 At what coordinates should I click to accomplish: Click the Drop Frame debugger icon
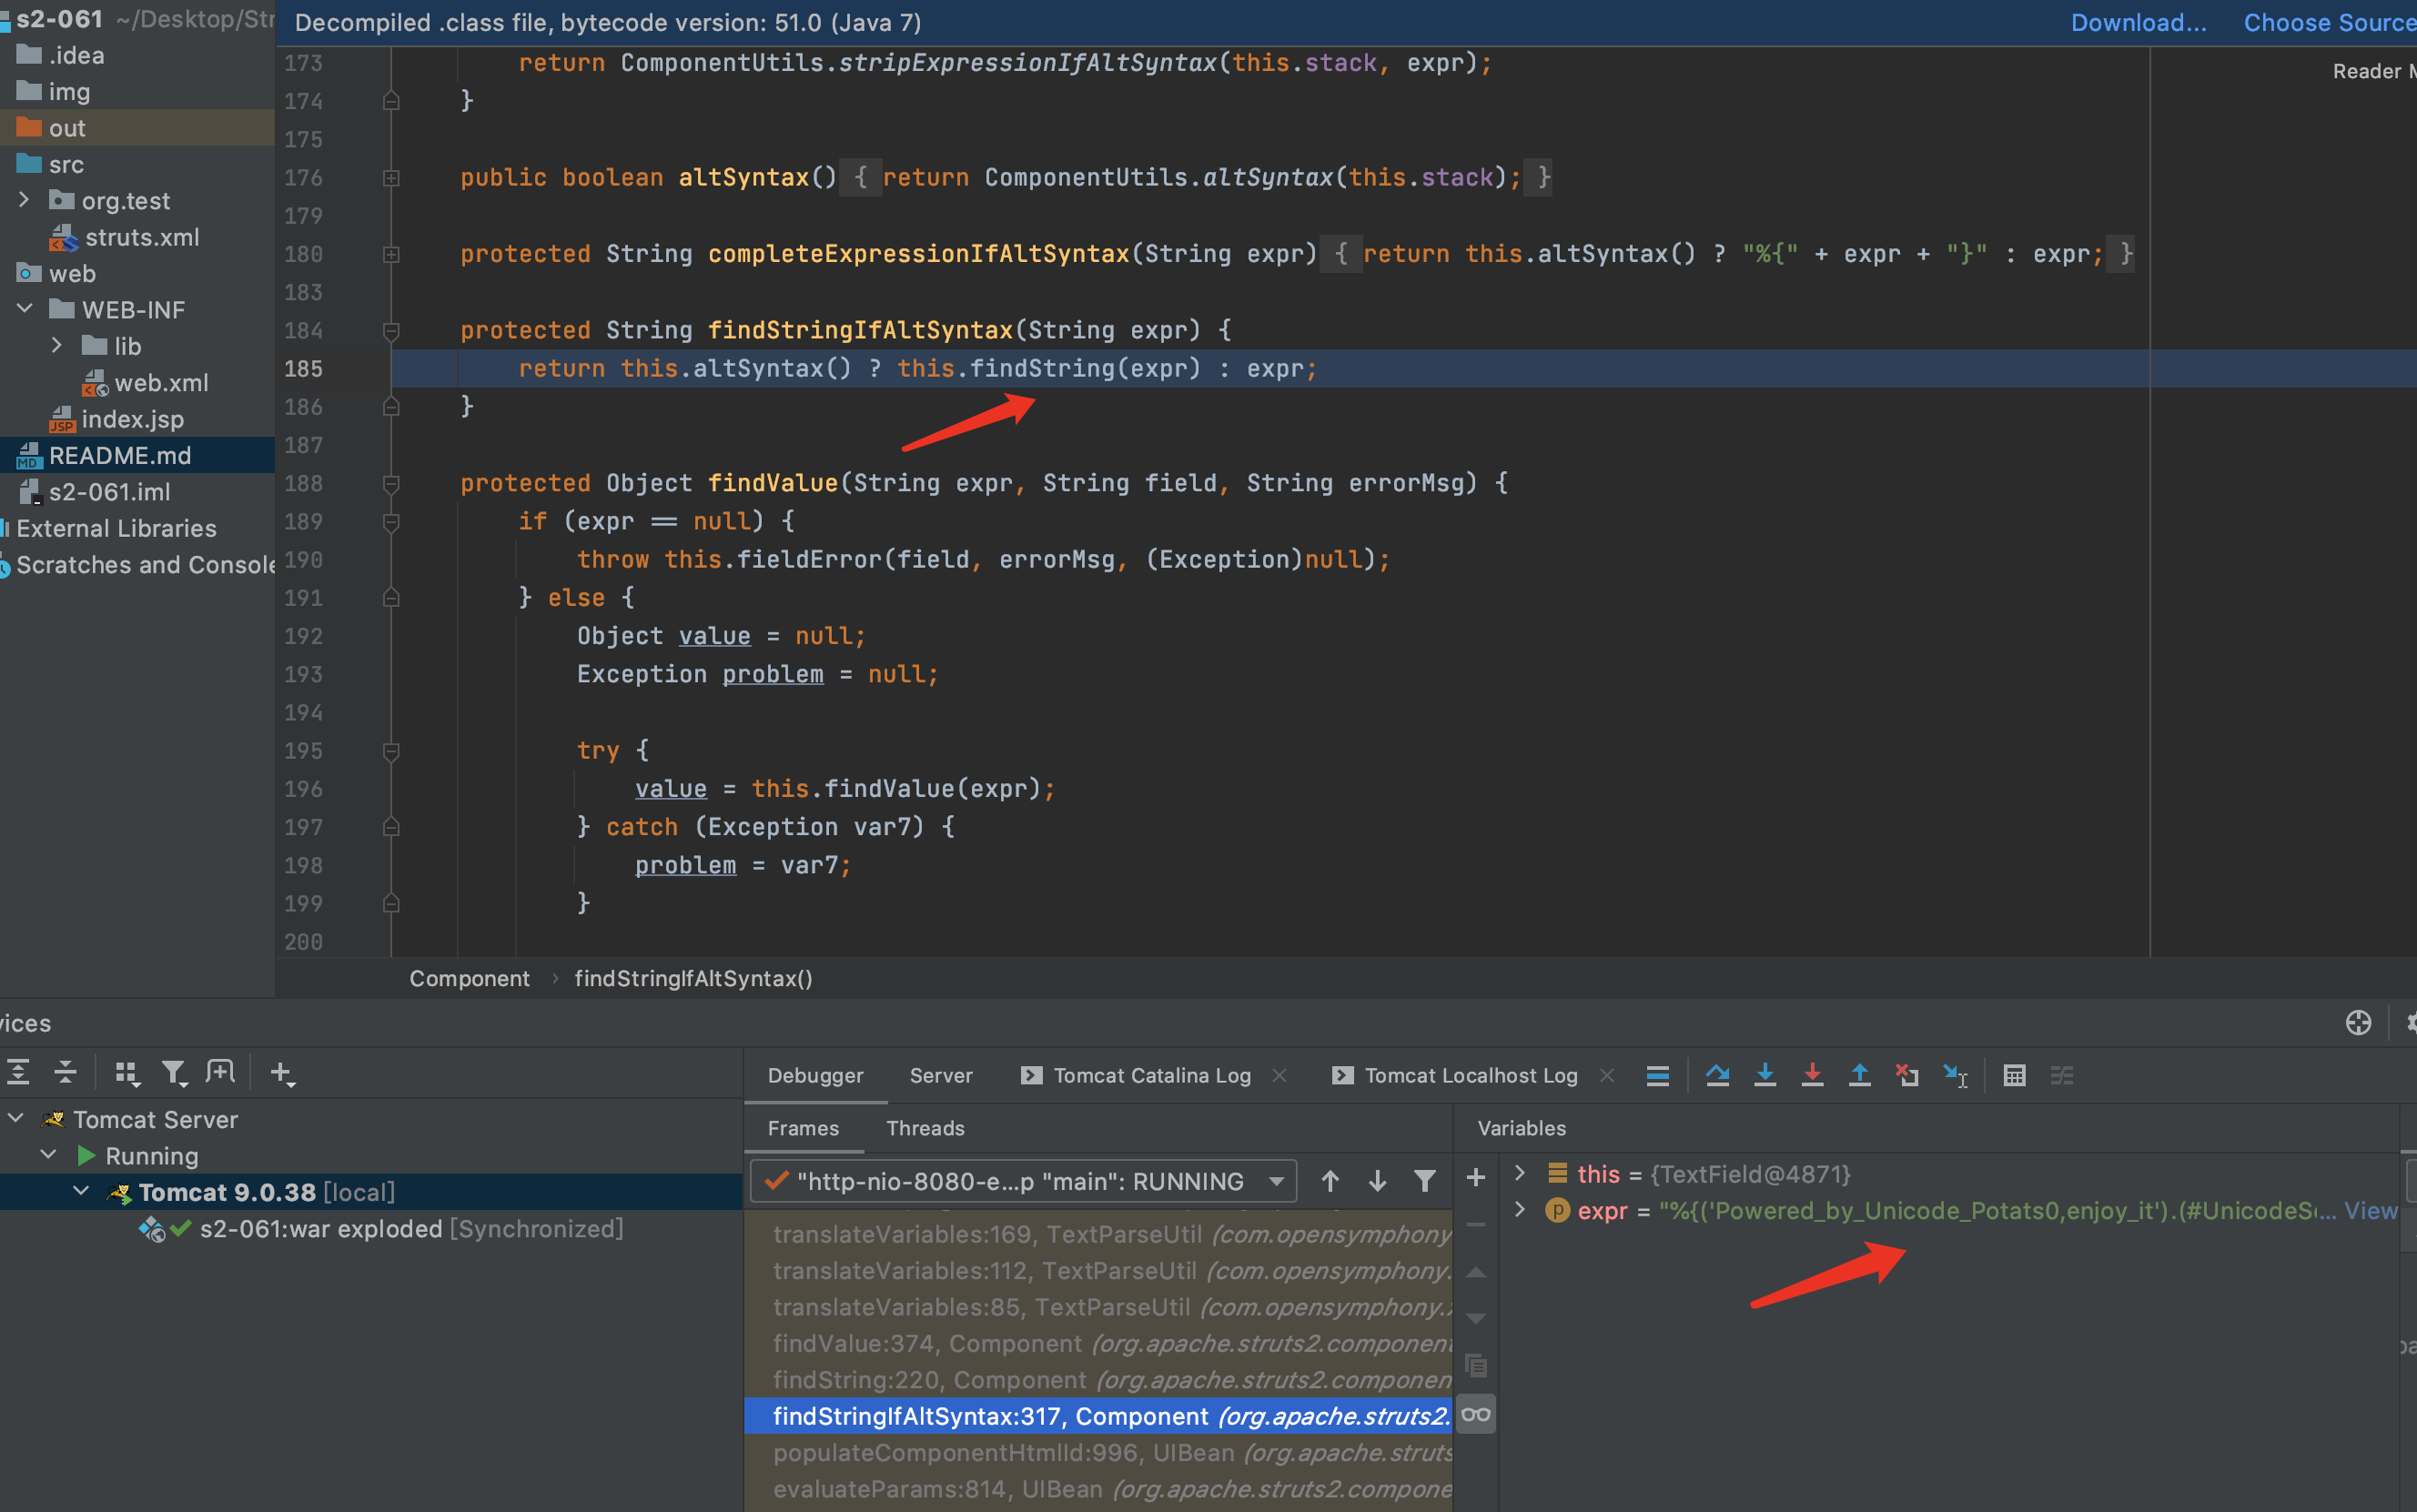1907,1076
